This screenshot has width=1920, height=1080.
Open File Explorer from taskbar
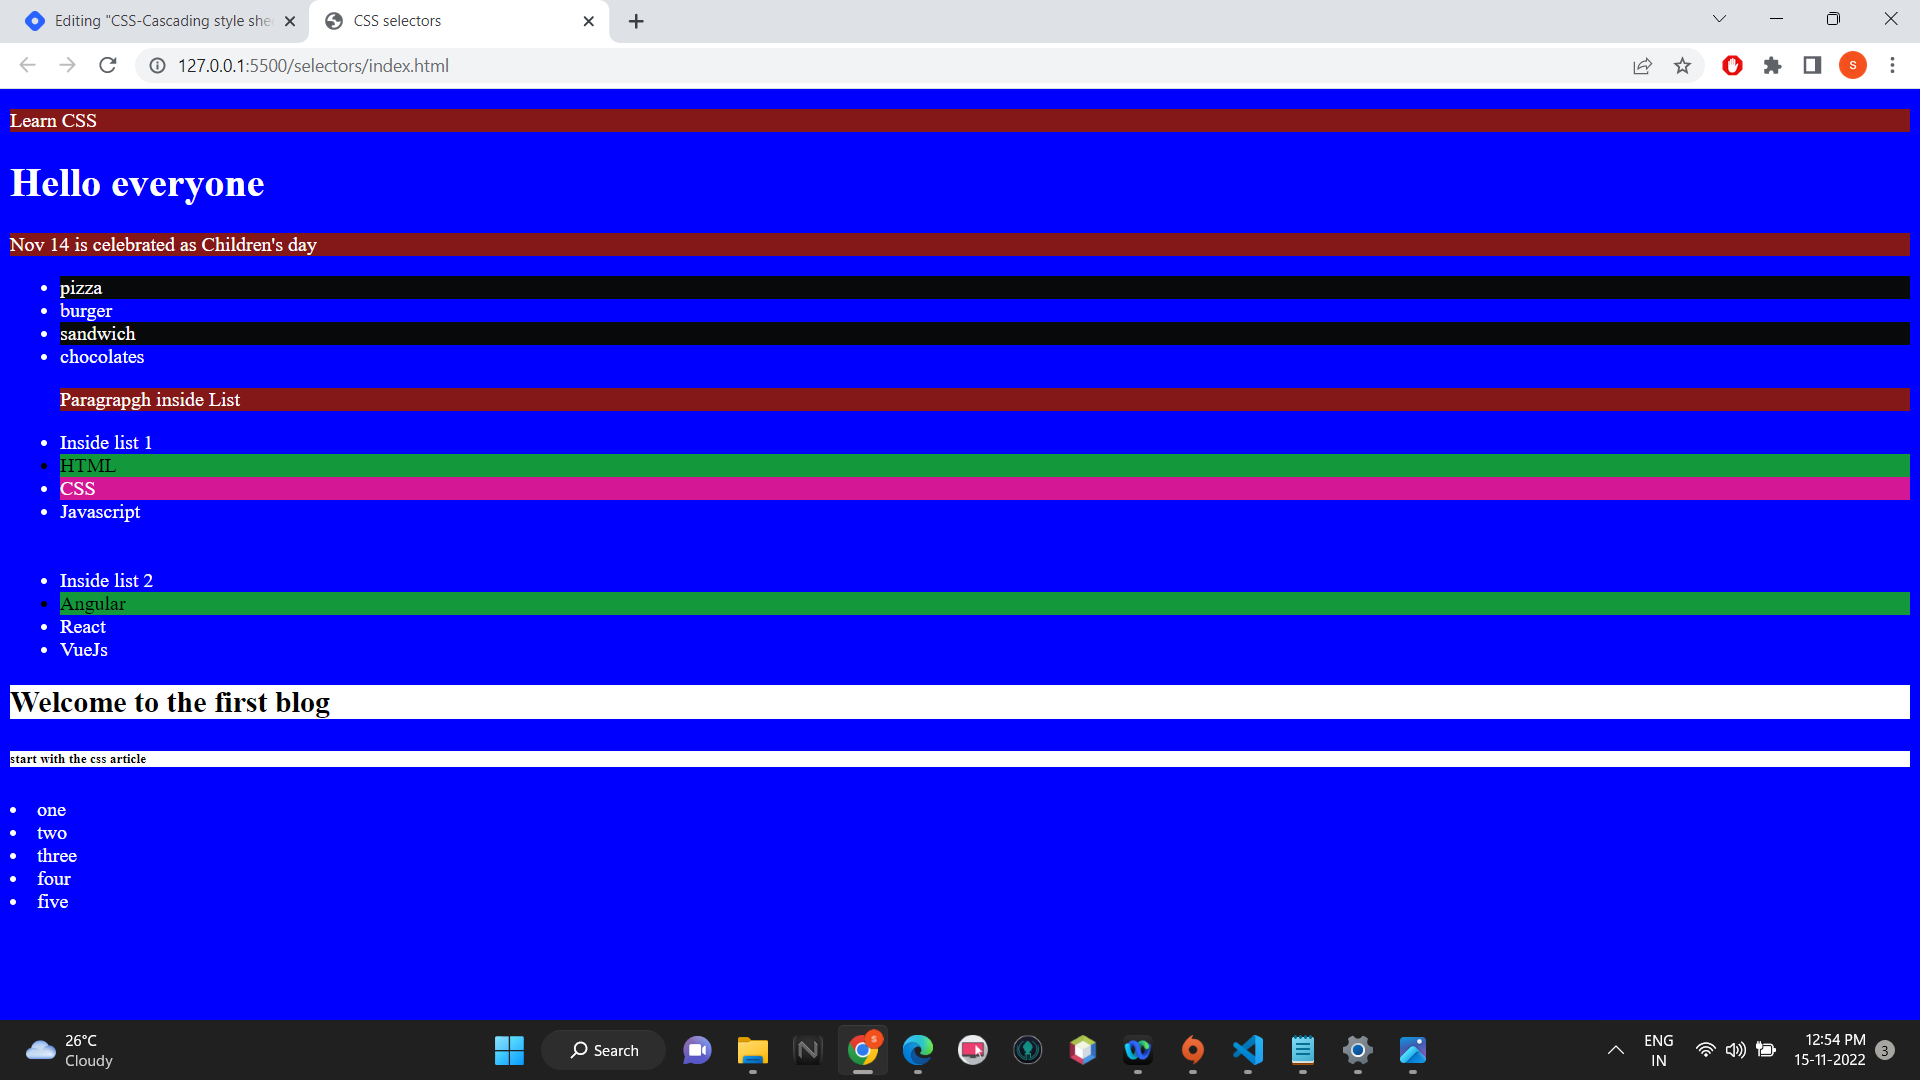pos(752,1050)
